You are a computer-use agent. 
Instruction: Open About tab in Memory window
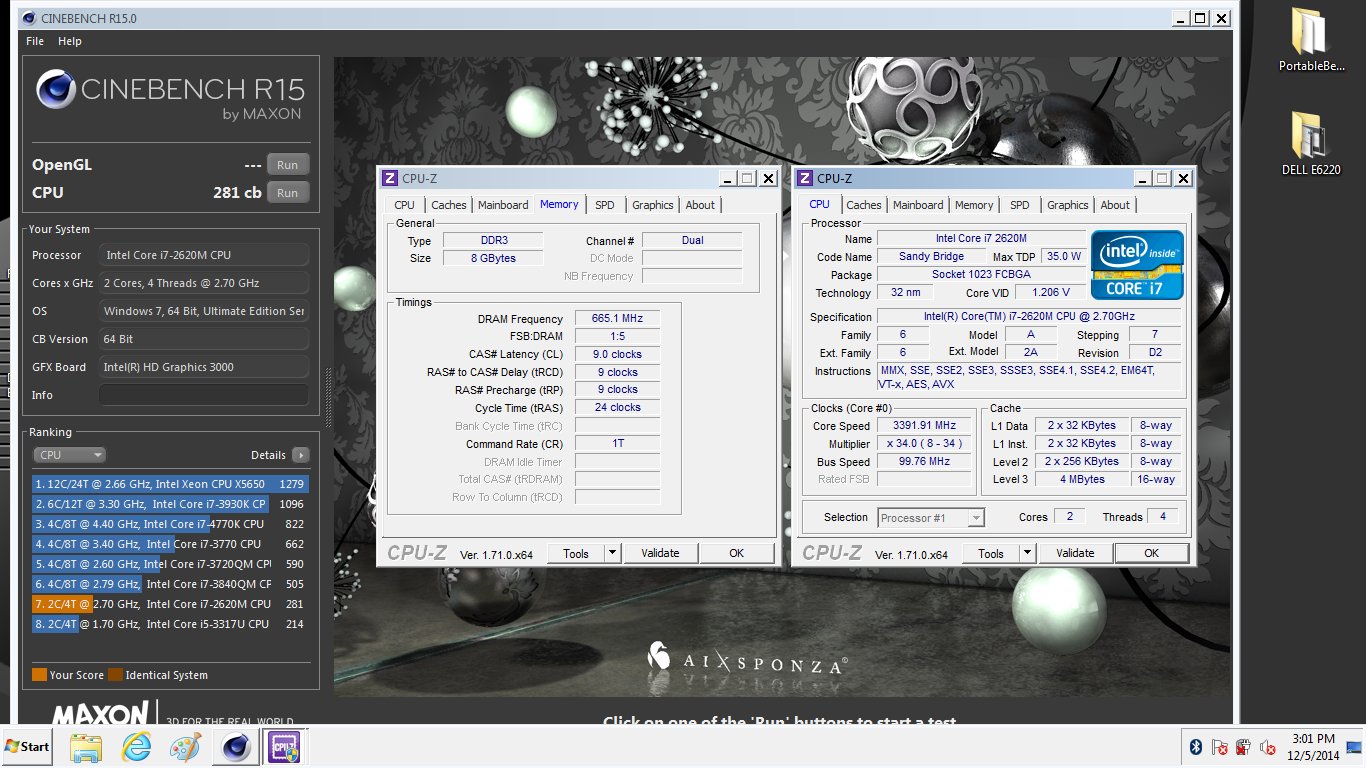700,205
